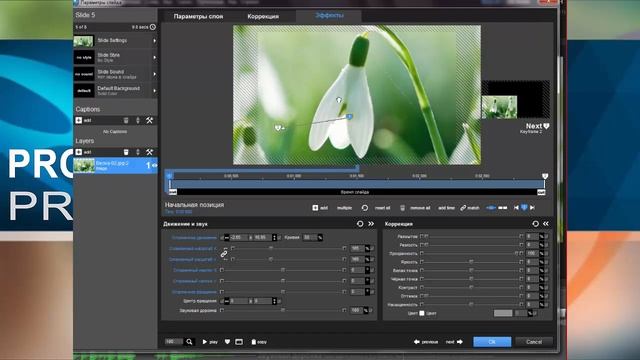The height and width of the screenshot is (360, 640).
Task: Adjust the Контраст slider handle
Action: (x=471, y=287)
